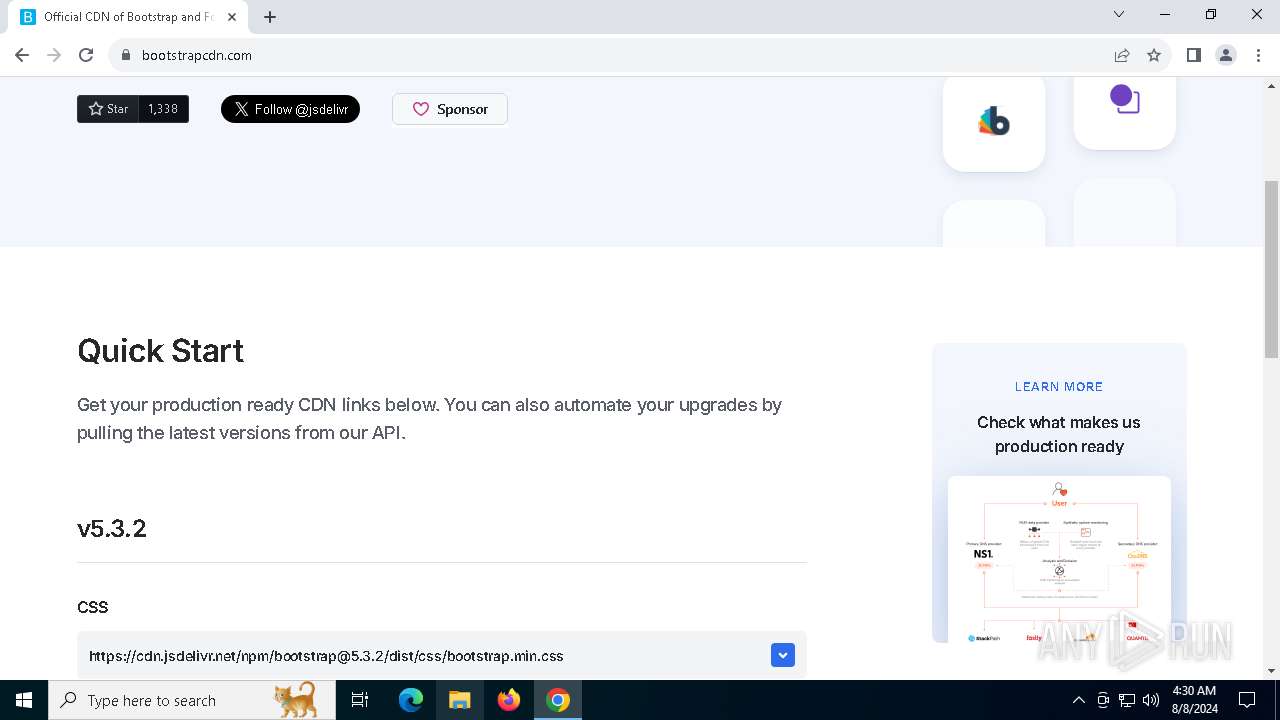Click the v5.3.2 heading
1280x720 pixels.
(112, 528)
